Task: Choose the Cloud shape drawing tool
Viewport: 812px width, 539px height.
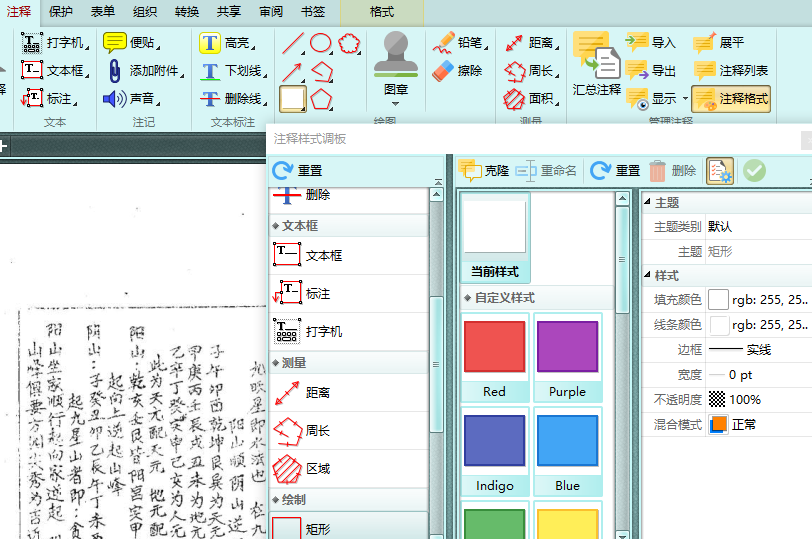Action: 350,43
